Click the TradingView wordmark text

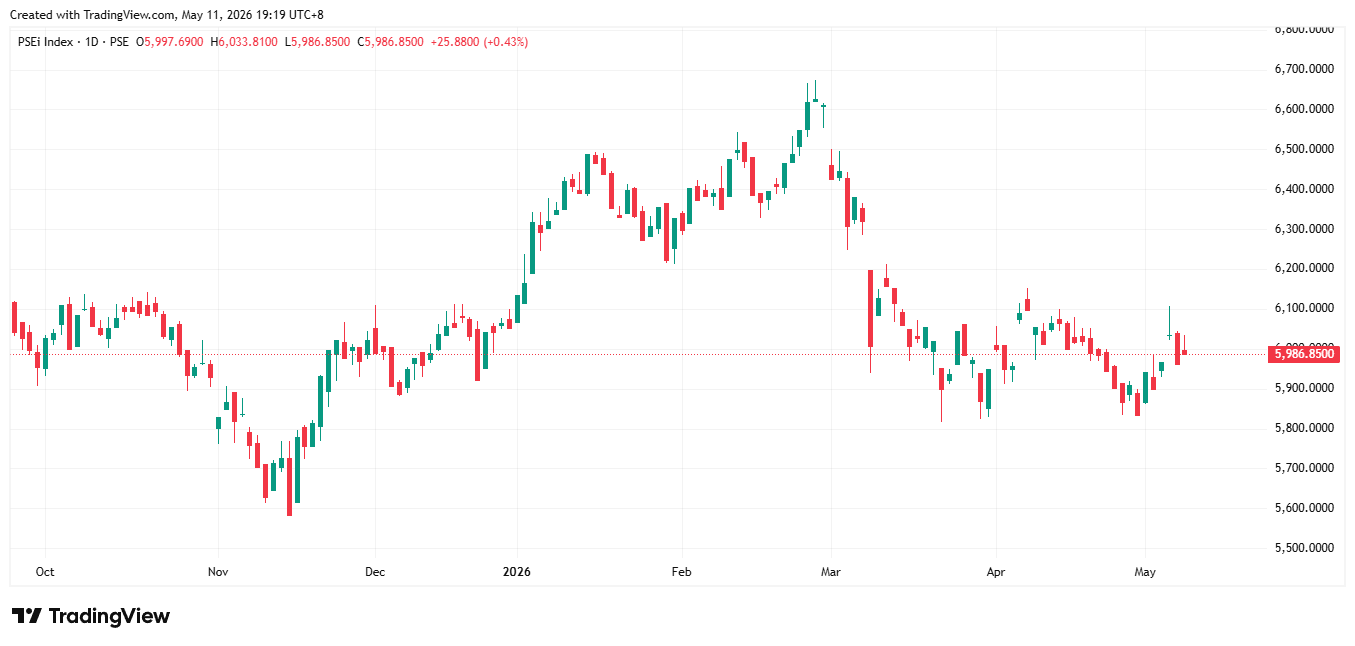(x=109, y=616)
